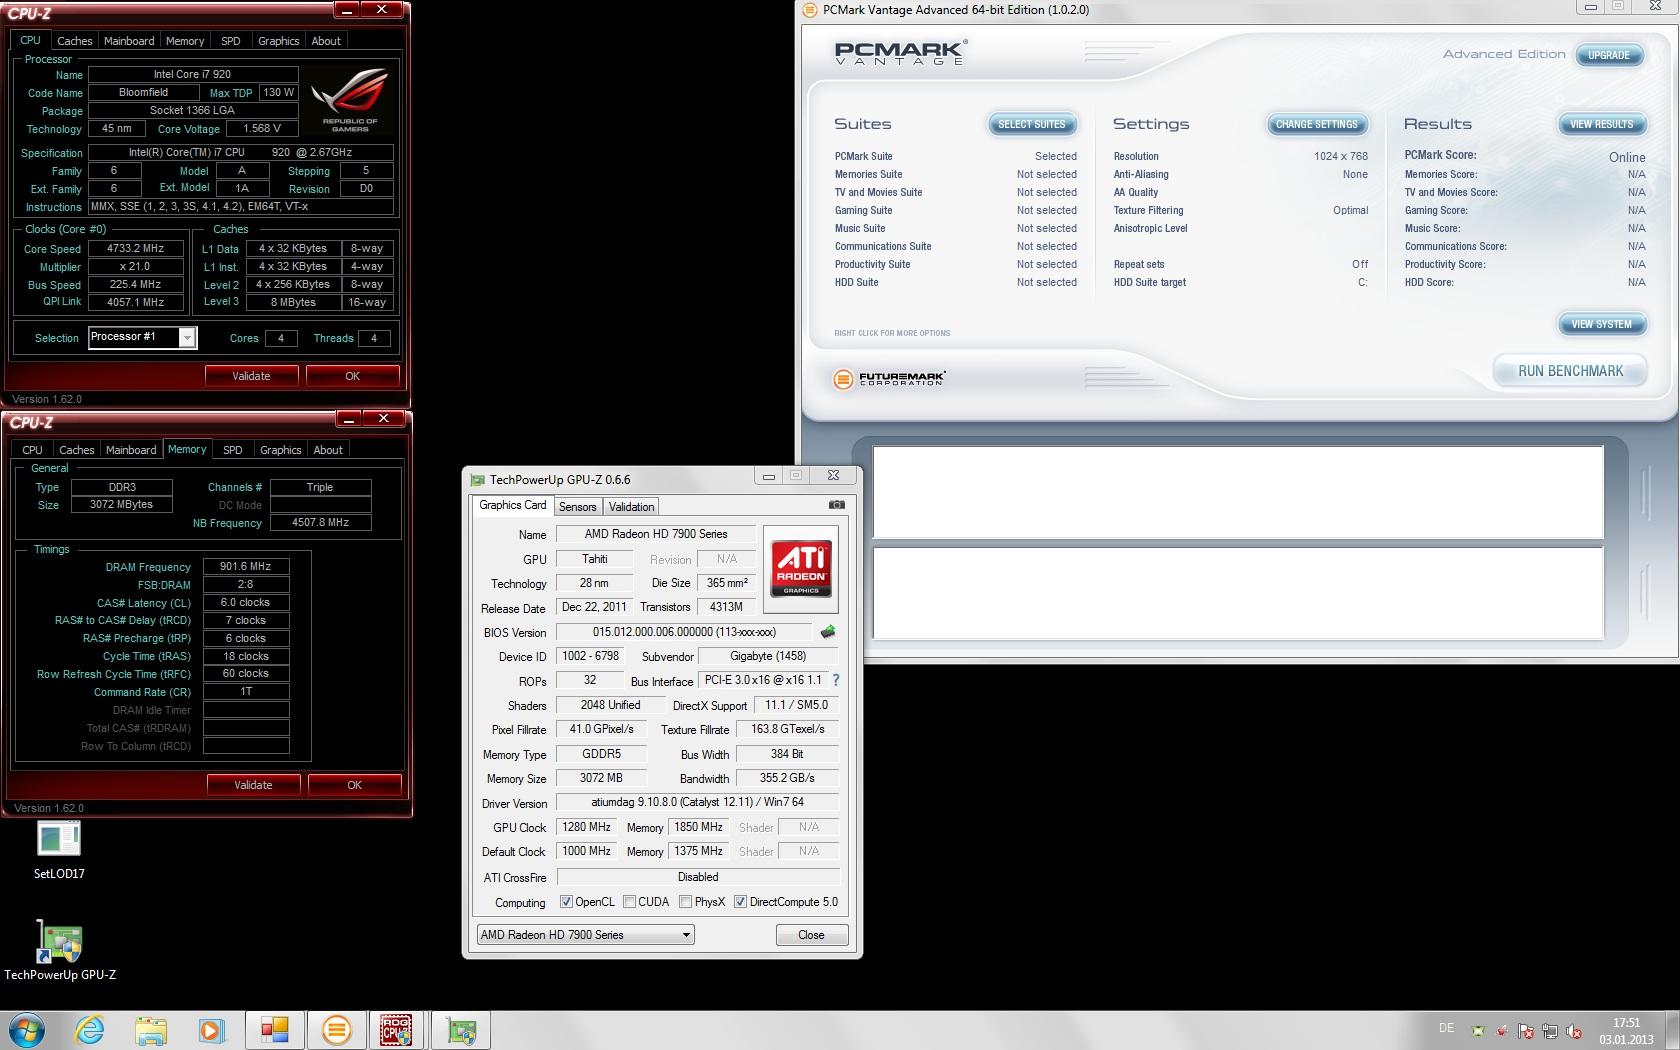The width and height of the screenshot is (1680, 1050).
Task: Click the Online PCMark Score link
Action: [x=1626, y=157]
